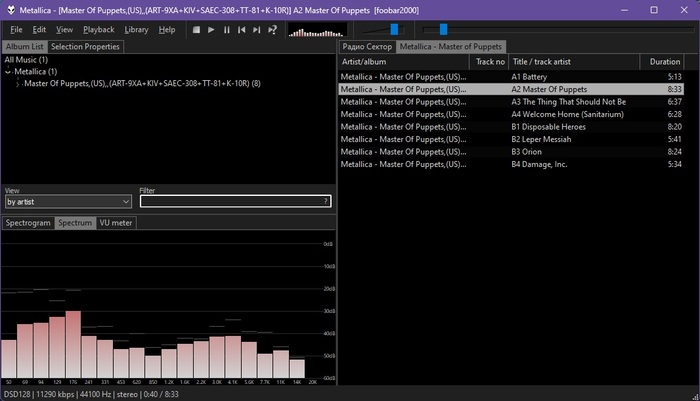The width and height of the screenshot is (700, 401).
Task: Sort playlist by Duration column header
Action: (x=664, y=62)
